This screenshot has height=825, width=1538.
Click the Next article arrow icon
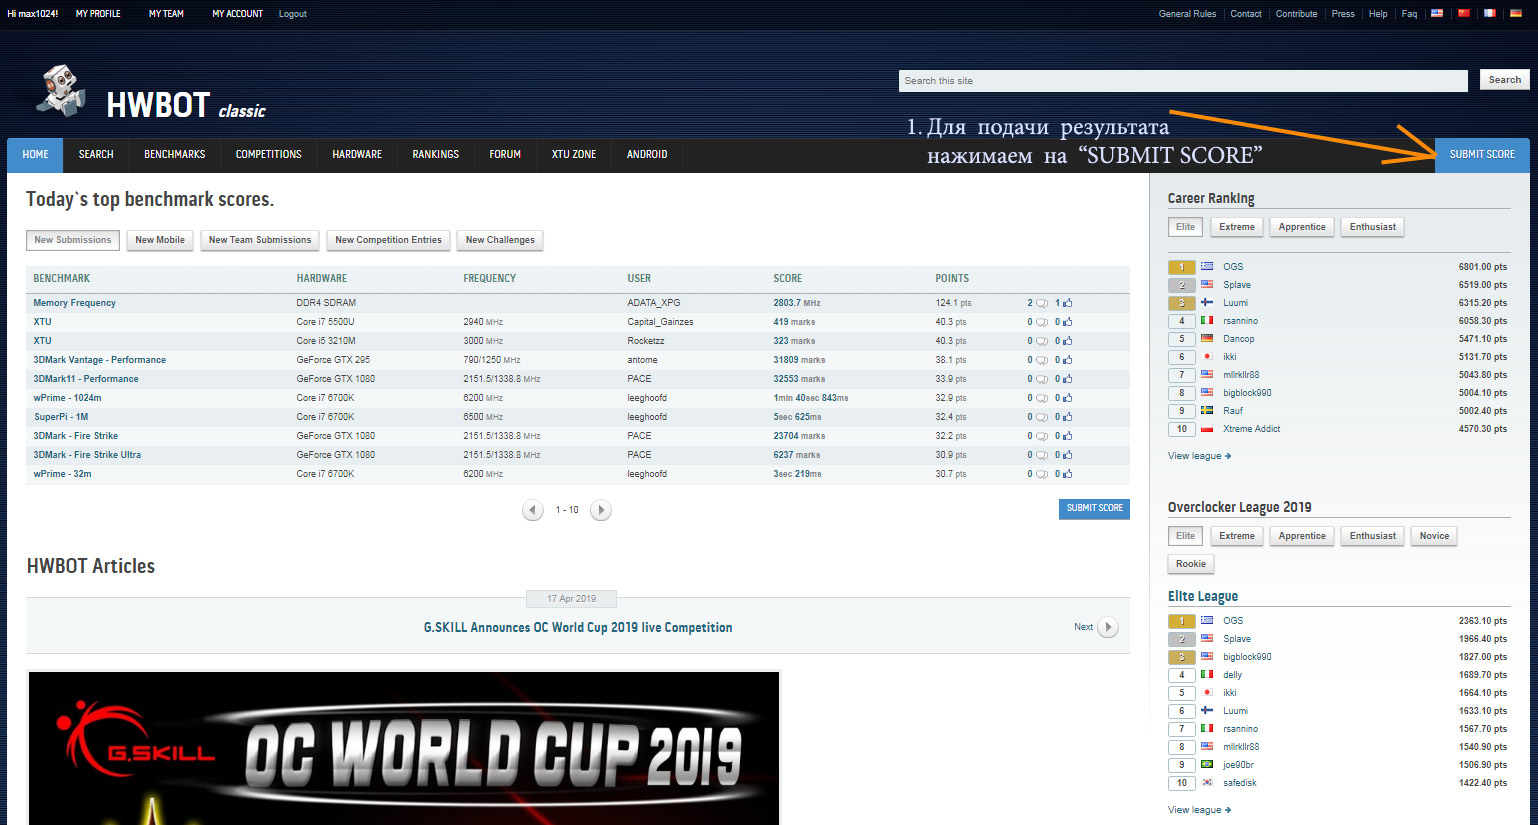(x=1108, y=627)
